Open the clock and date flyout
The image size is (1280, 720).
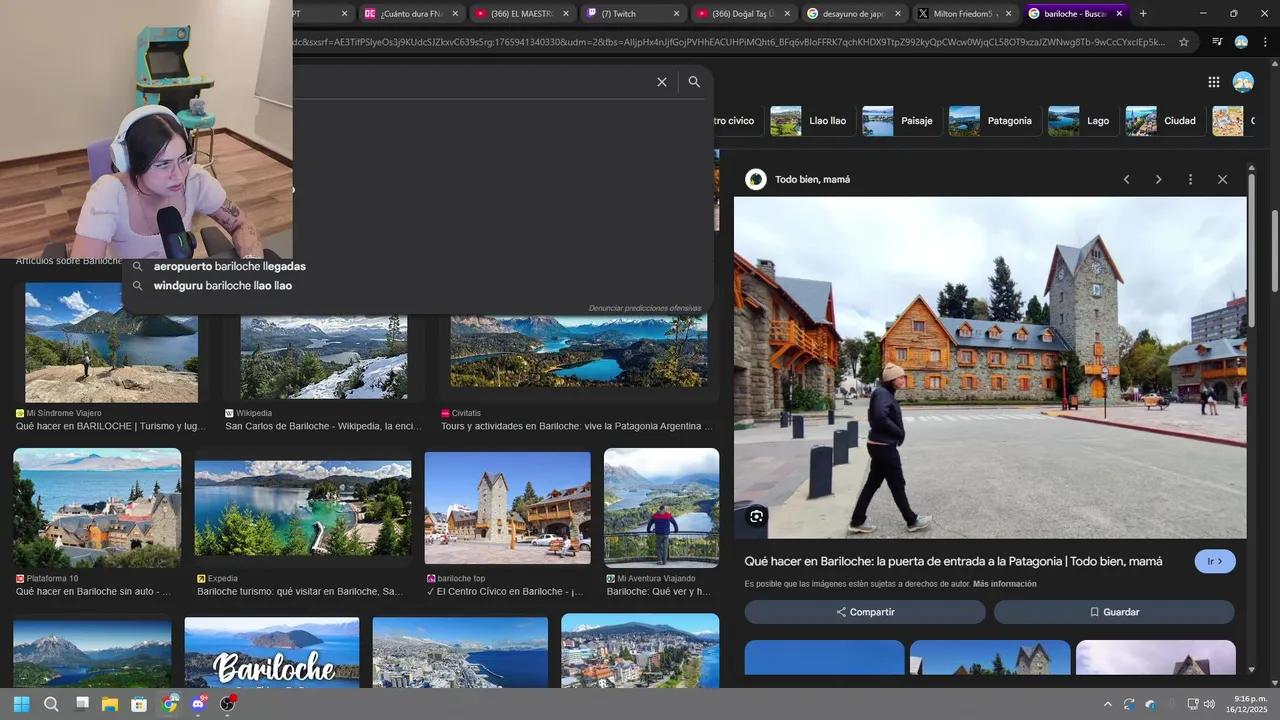click(x=1248, y=704)
